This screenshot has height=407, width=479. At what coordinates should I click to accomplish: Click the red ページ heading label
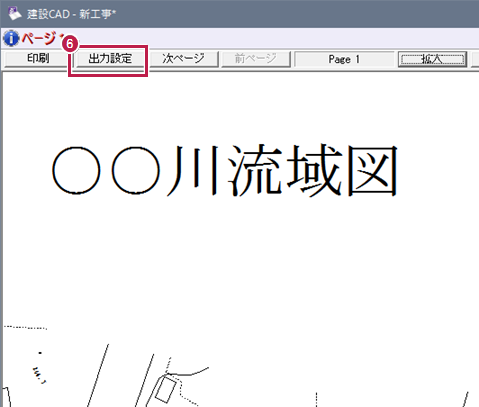tap(38, 38)
